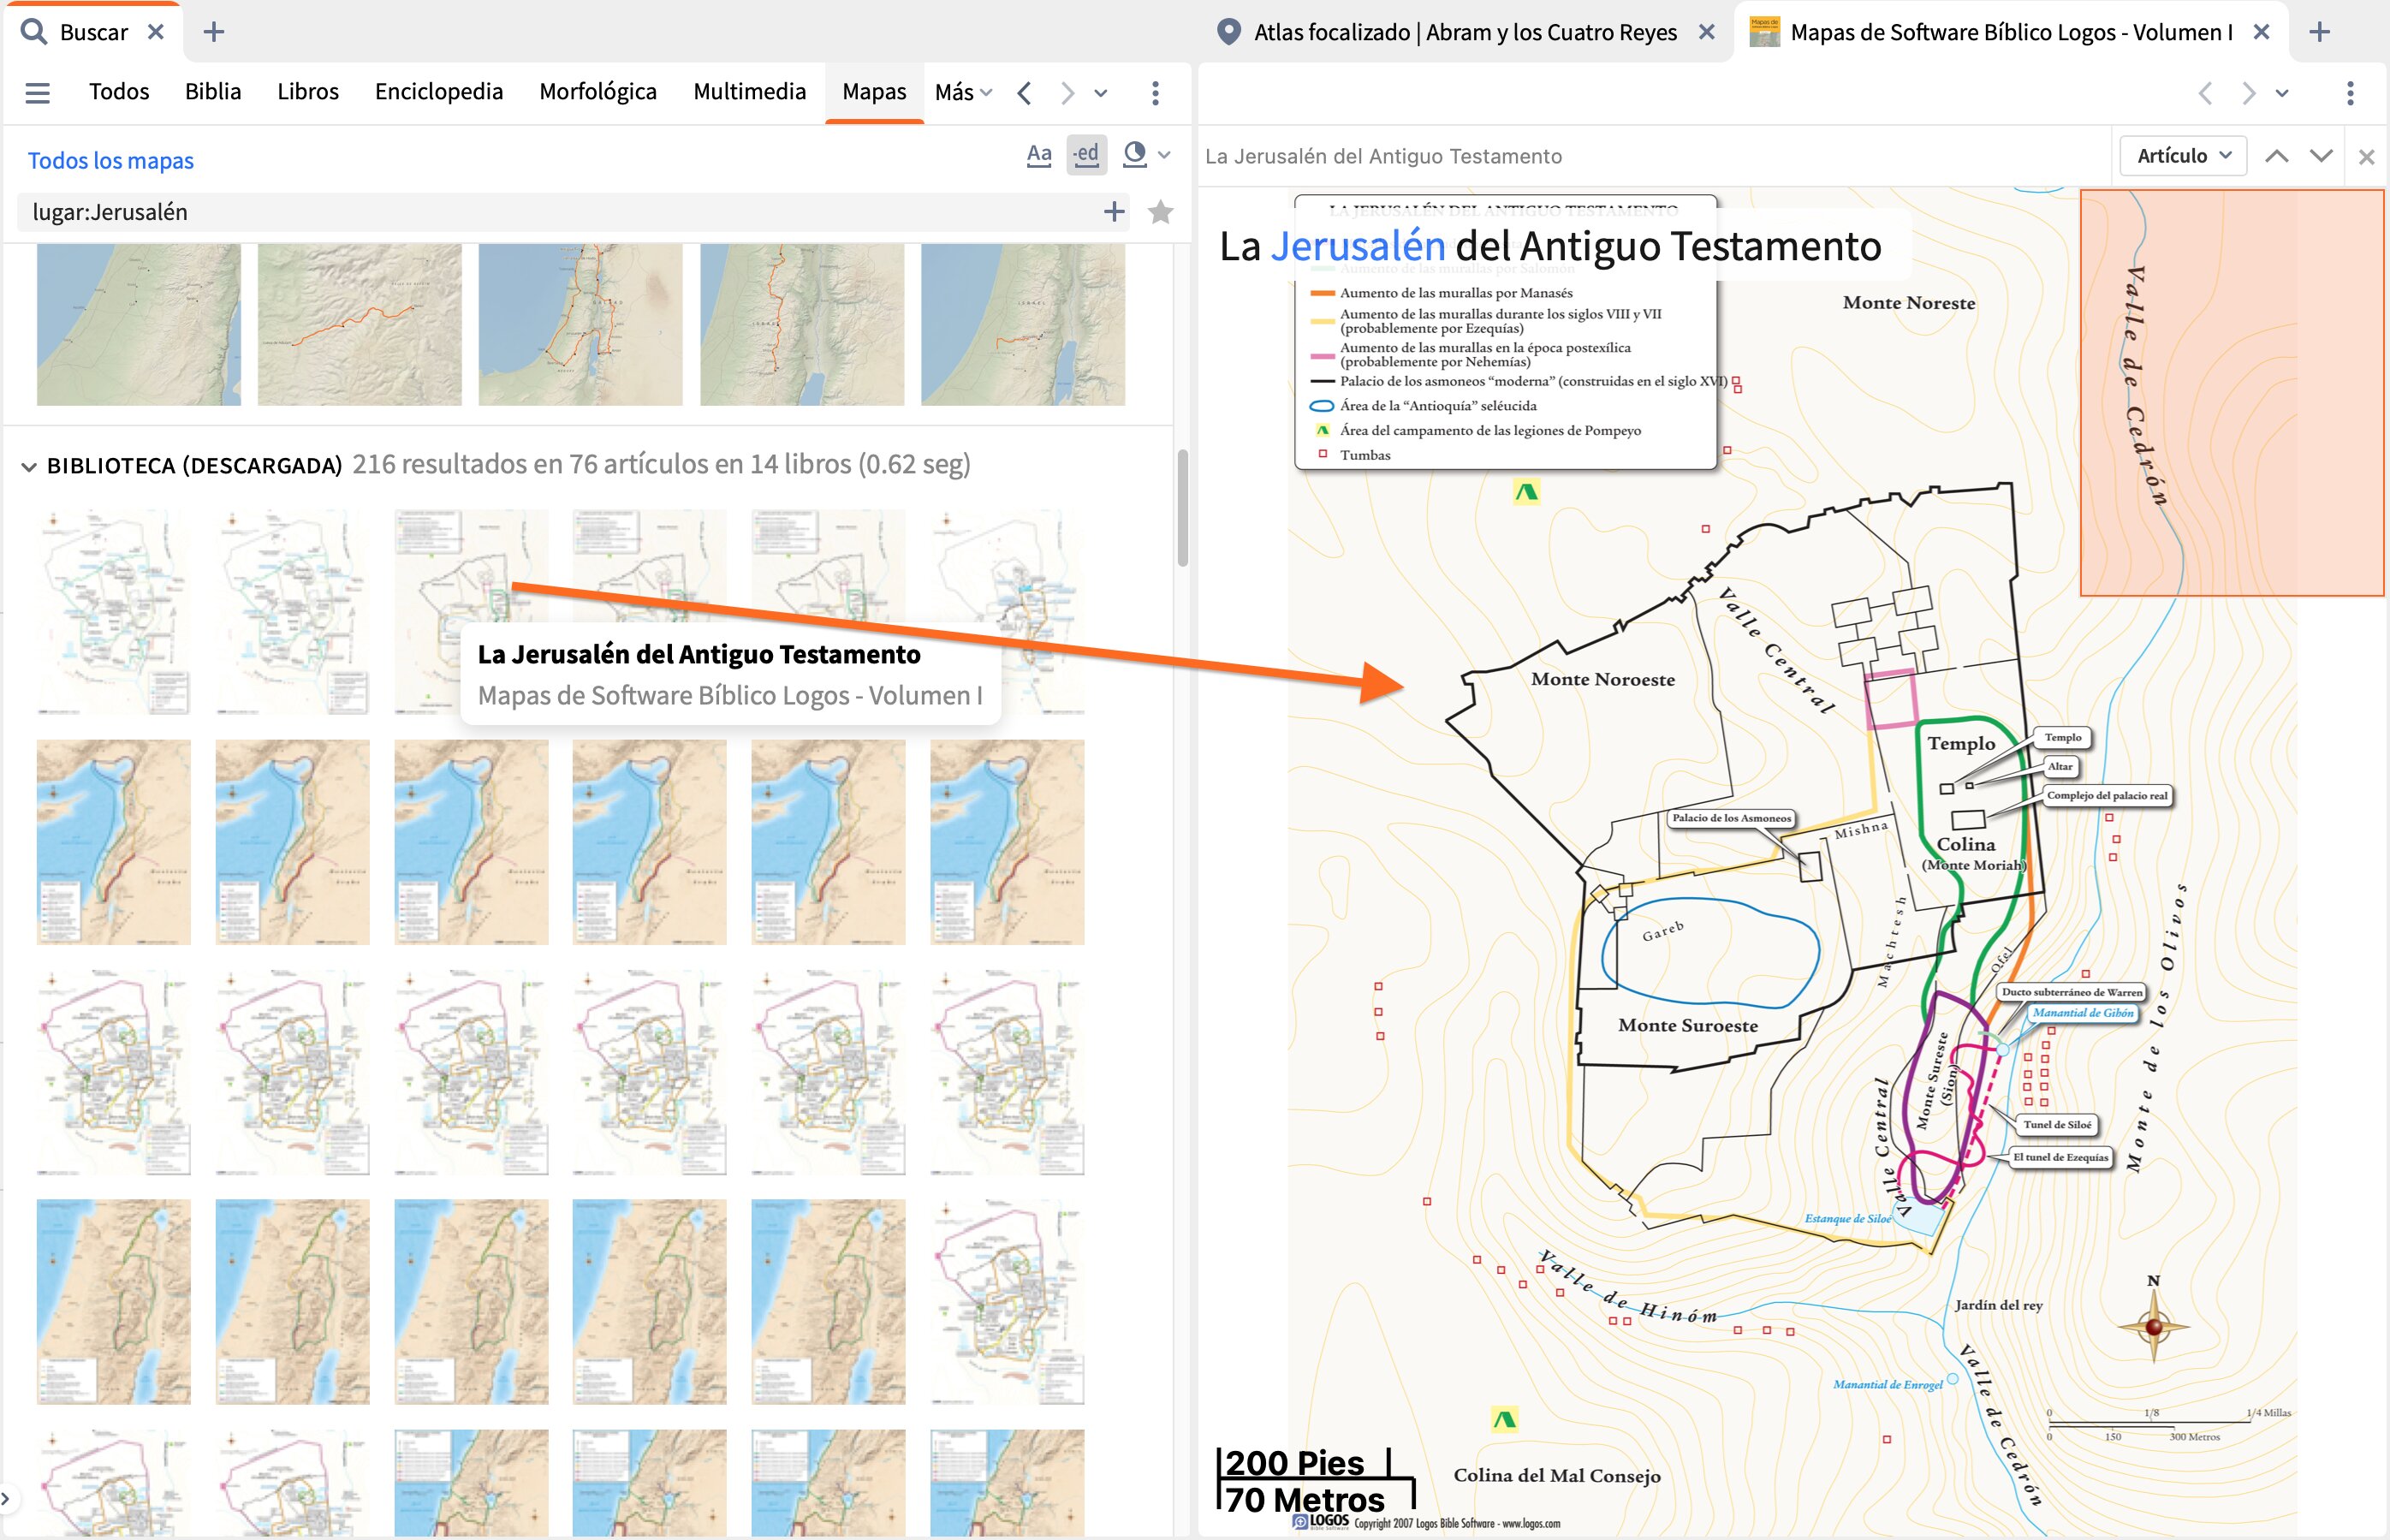This screenshot has width=2390, height=1540.
Task: Click the search results scrollbar
Action: pyautogui.click(x=1183, y=508)
